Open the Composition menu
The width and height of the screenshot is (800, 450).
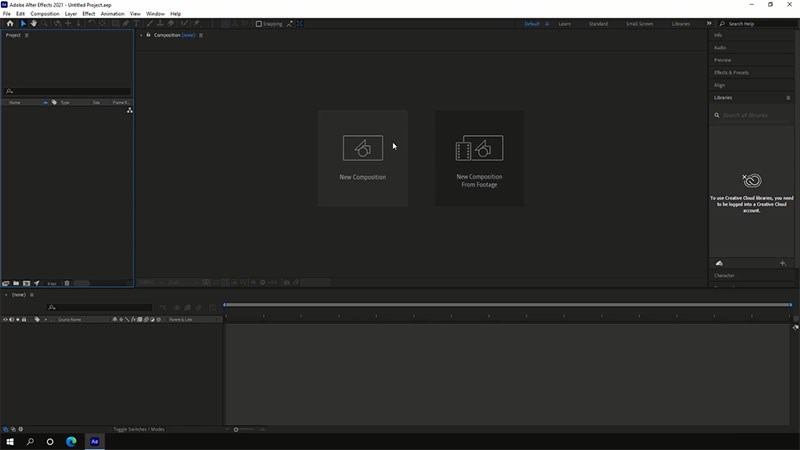[x=45, y=14]
